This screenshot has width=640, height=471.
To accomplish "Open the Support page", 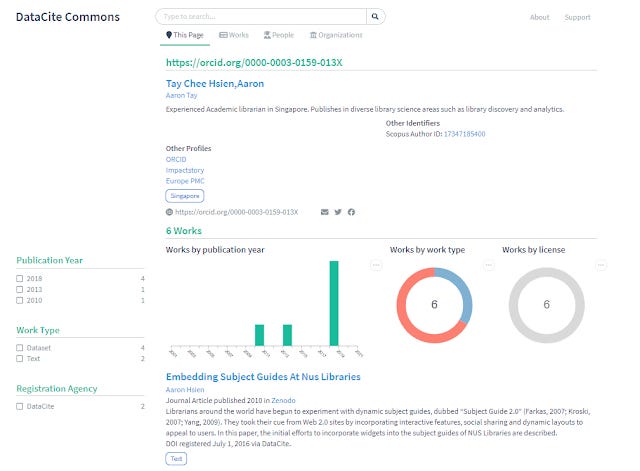I will pos(577,17).
